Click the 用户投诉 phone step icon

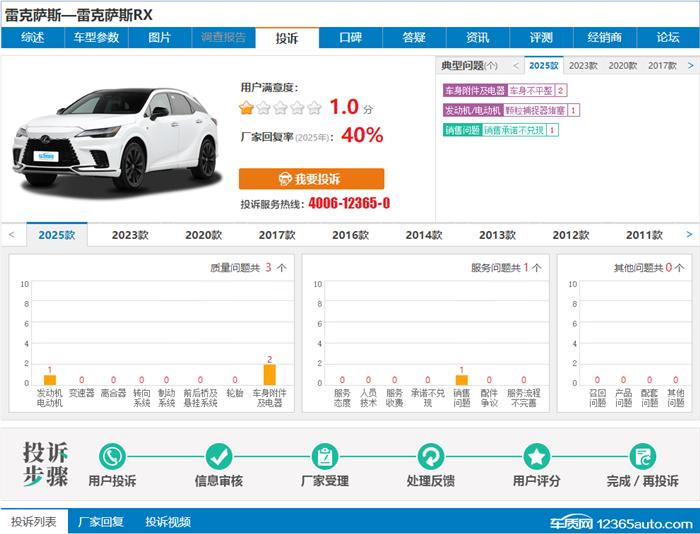(x=112, y=456)
